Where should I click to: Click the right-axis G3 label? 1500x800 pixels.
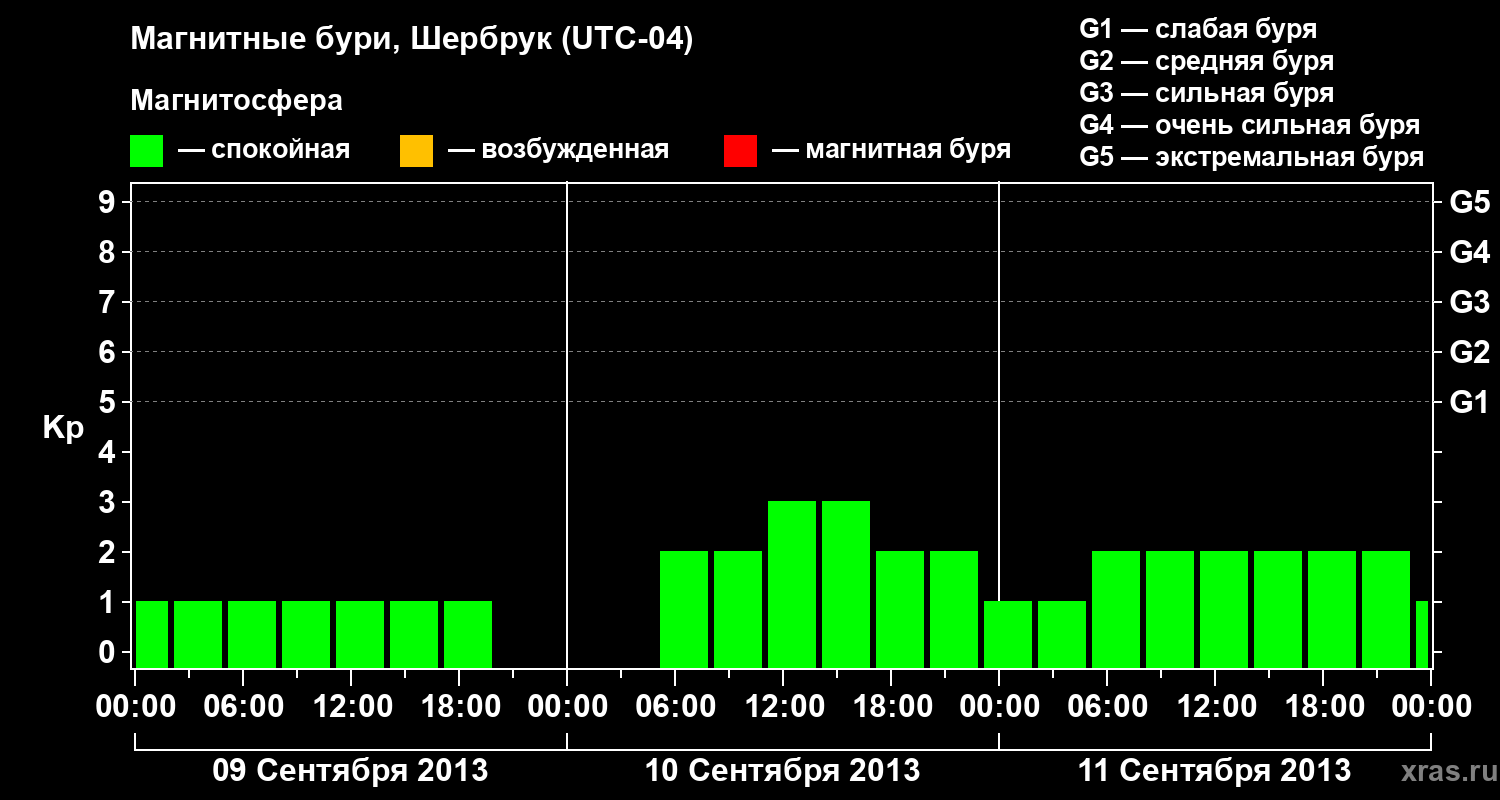coord(1469,302)
